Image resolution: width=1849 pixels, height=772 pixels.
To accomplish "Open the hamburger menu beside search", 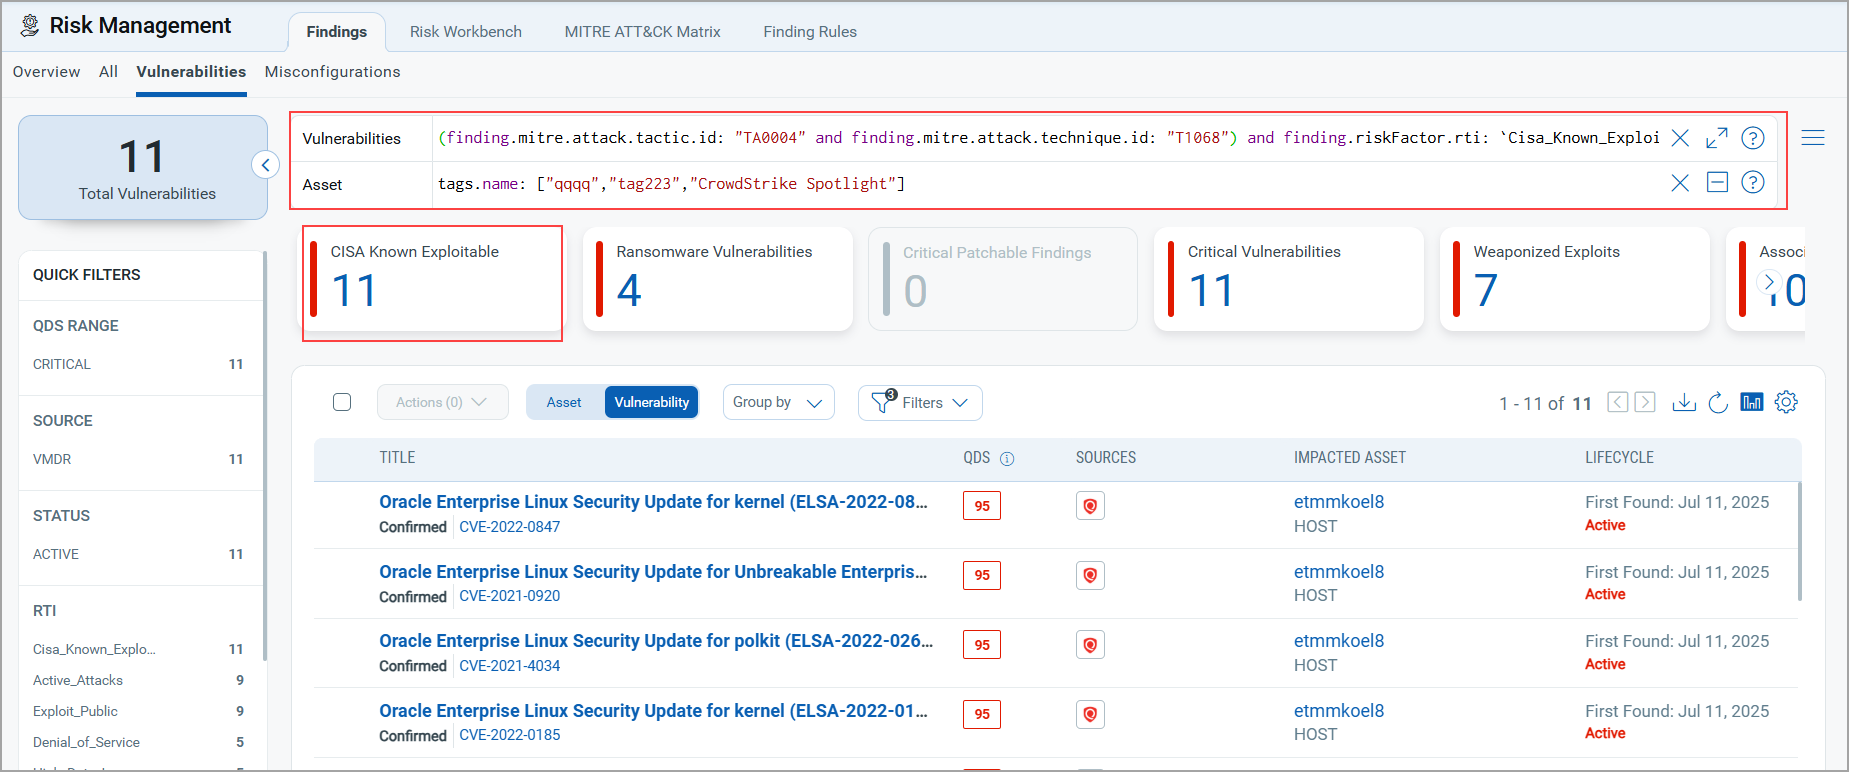I will pyautogui.click(x=1813, y=138).
